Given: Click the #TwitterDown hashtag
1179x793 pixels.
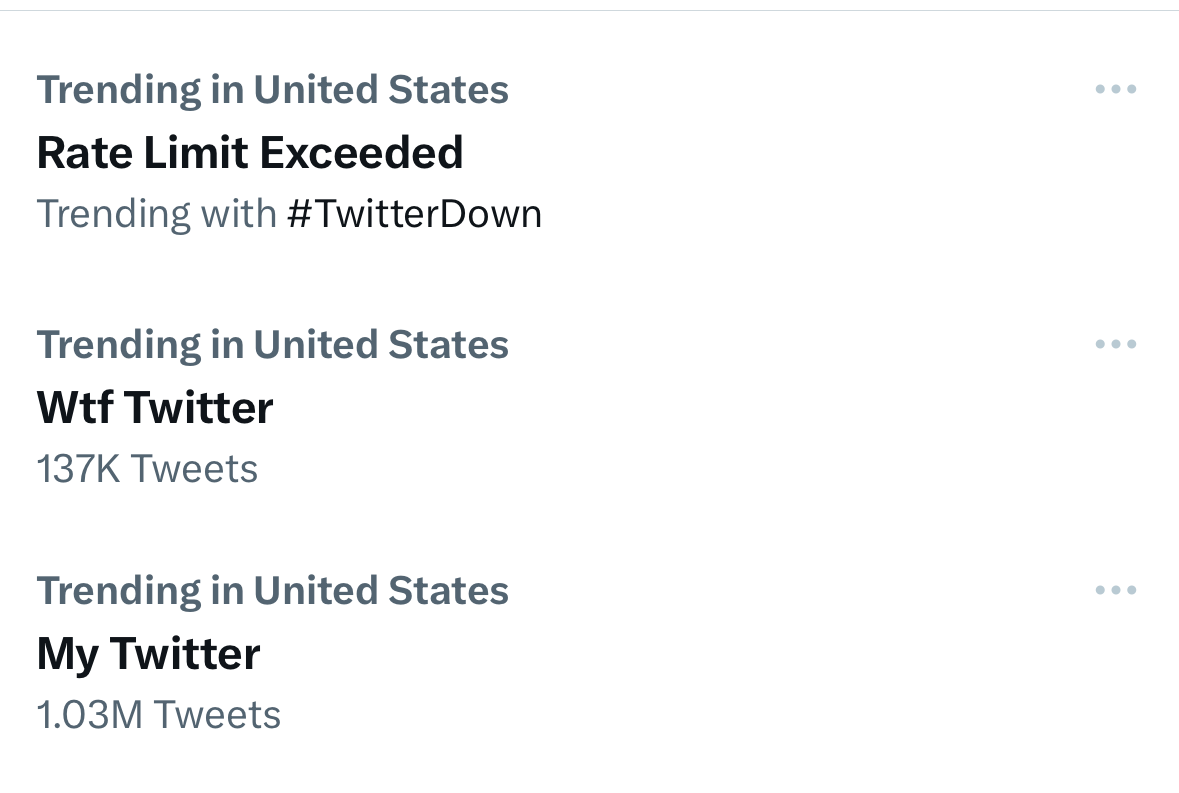Looking at the screenshot, I should point(414,214).
